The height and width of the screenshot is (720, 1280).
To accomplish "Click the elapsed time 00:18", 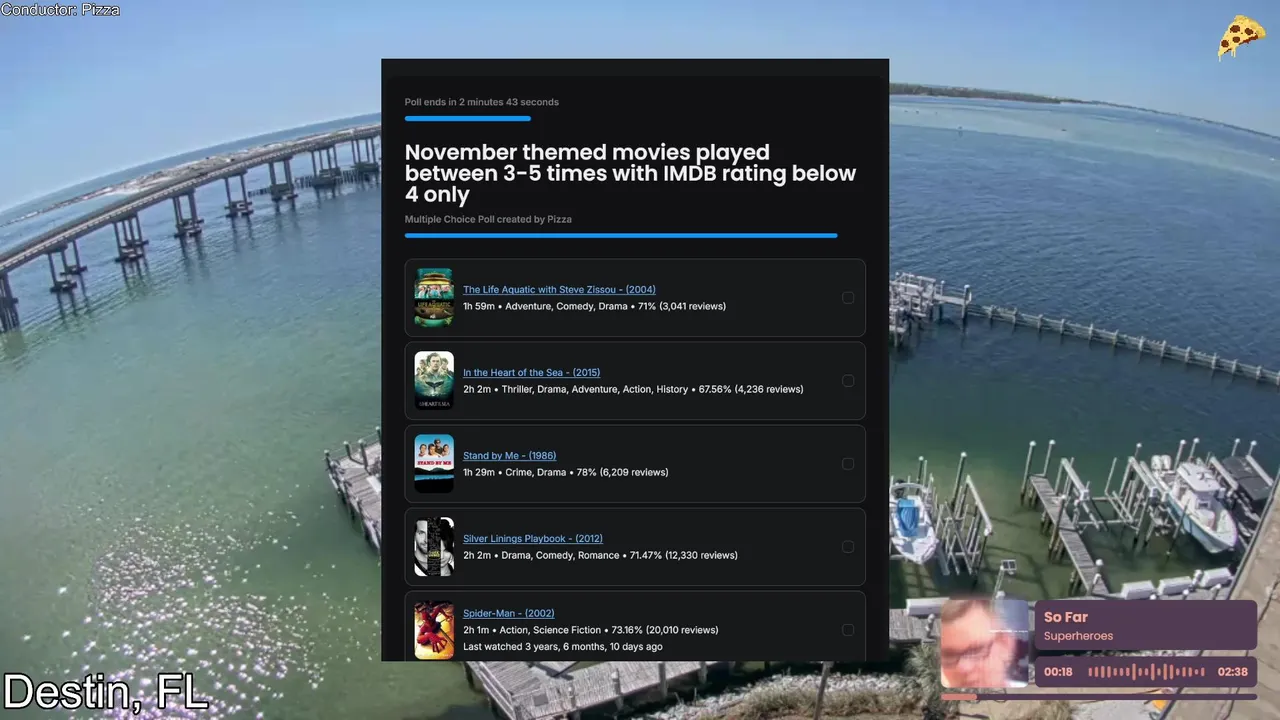I will (x=1058, y=672).
